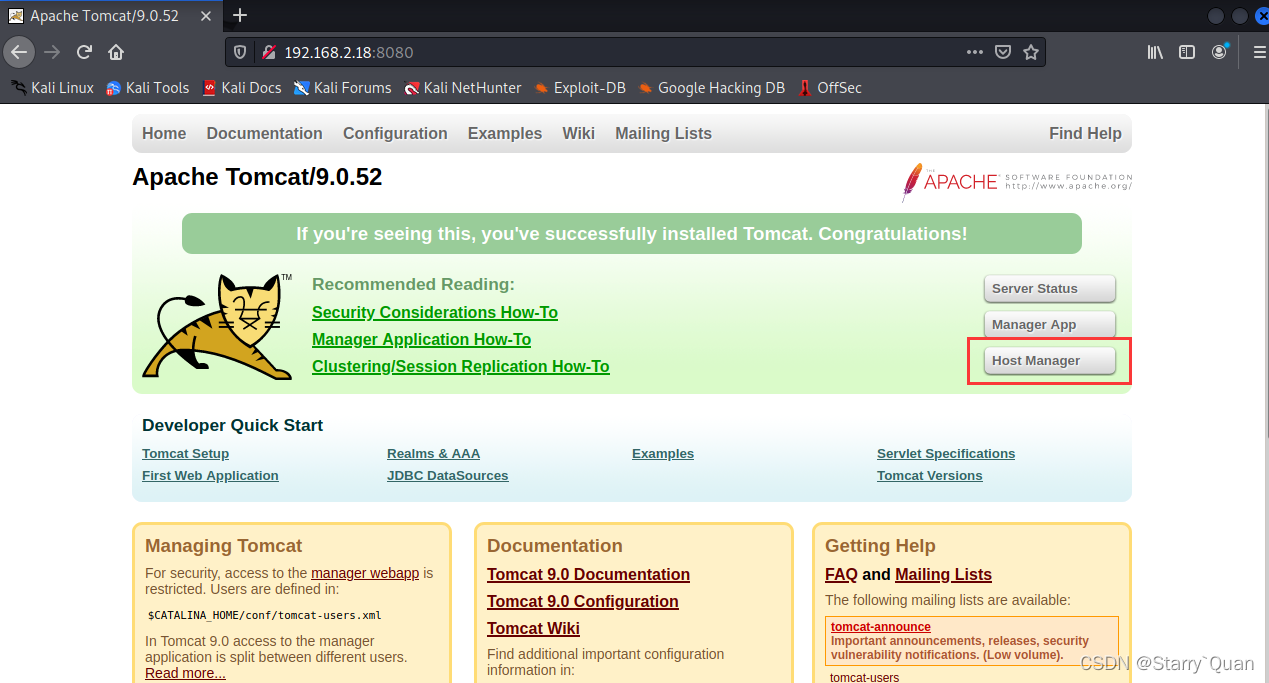Viewport: 1269px width, 683px height.
Task: Open the Tomcat Setup link
Action: click(x=185, y=454)
